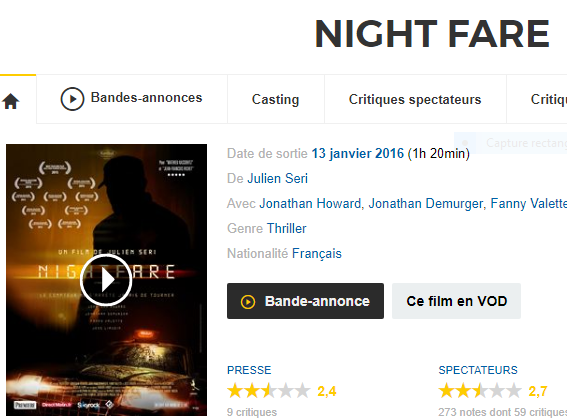Click the yellow play icon in Bande-annonce
567x420 pixels.
pyautogui.click(x=248, y=302)
